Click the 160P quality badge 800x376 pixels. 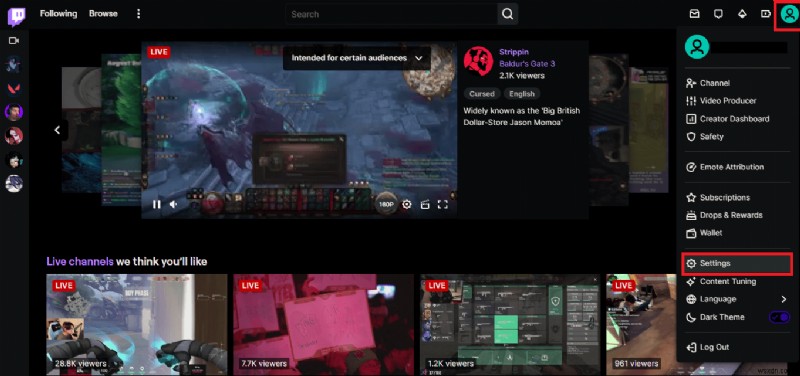pos(386,204)
